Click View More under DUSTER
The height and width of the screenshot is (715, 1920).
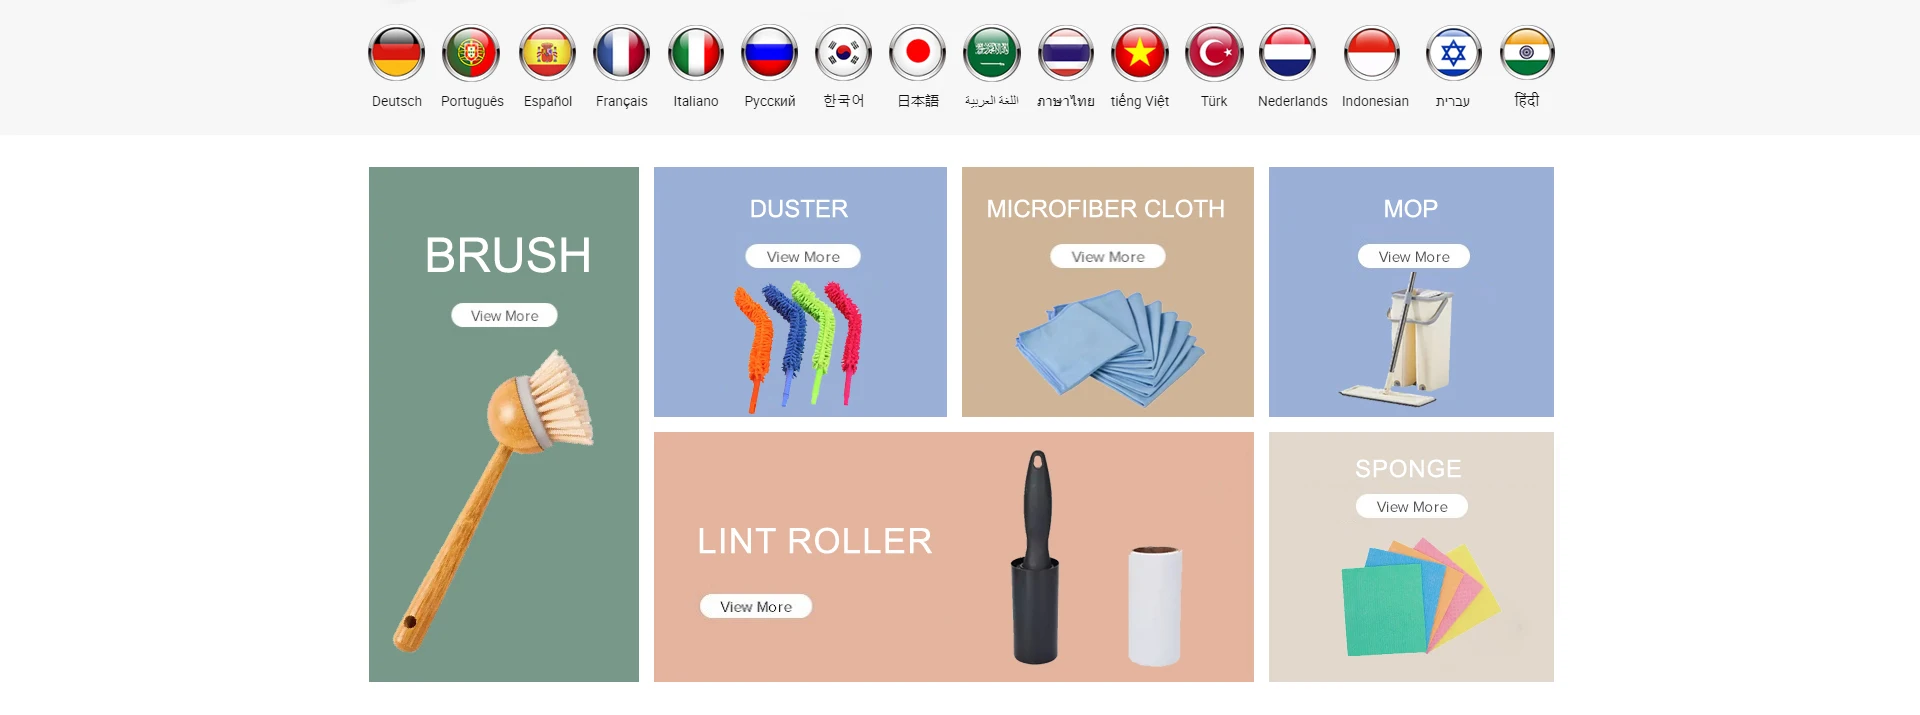coord(803,256)
